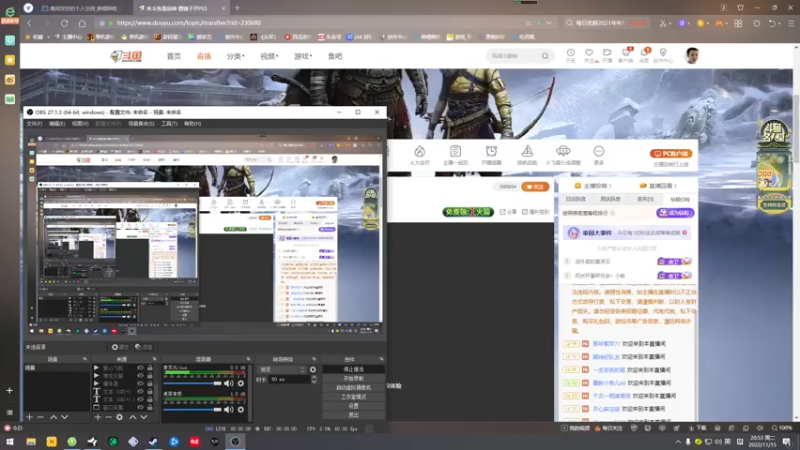Expand 直播回看 link arrow

676,186
